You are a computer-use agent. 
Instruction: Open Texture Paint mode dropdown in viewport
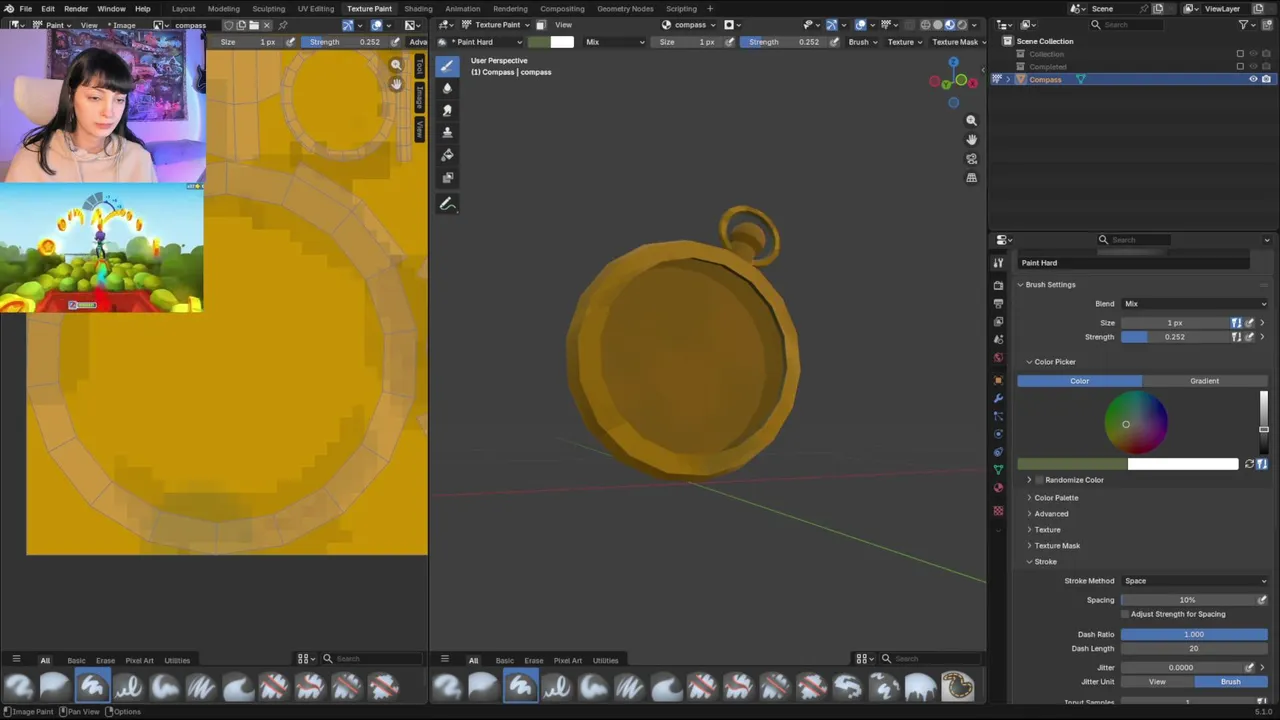496,25
